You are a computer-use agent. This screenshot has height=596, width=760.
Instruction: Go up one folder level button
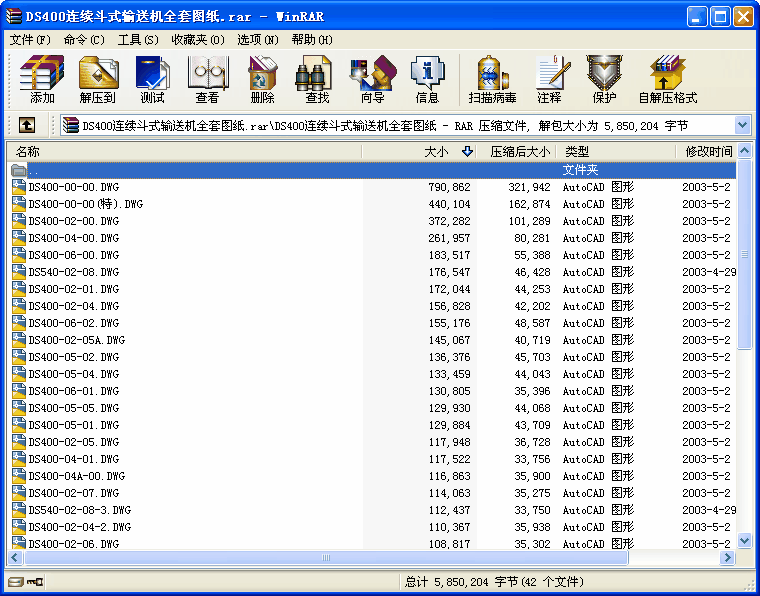coord(27,125)
